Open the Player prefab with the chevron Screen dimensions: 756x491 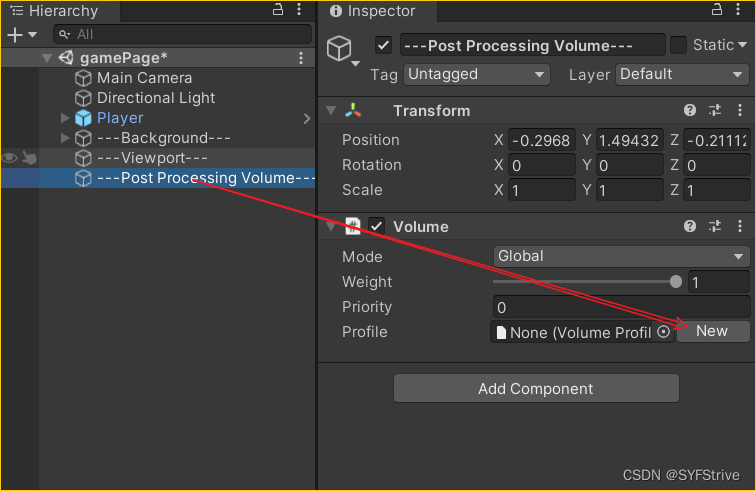[307, 118]
